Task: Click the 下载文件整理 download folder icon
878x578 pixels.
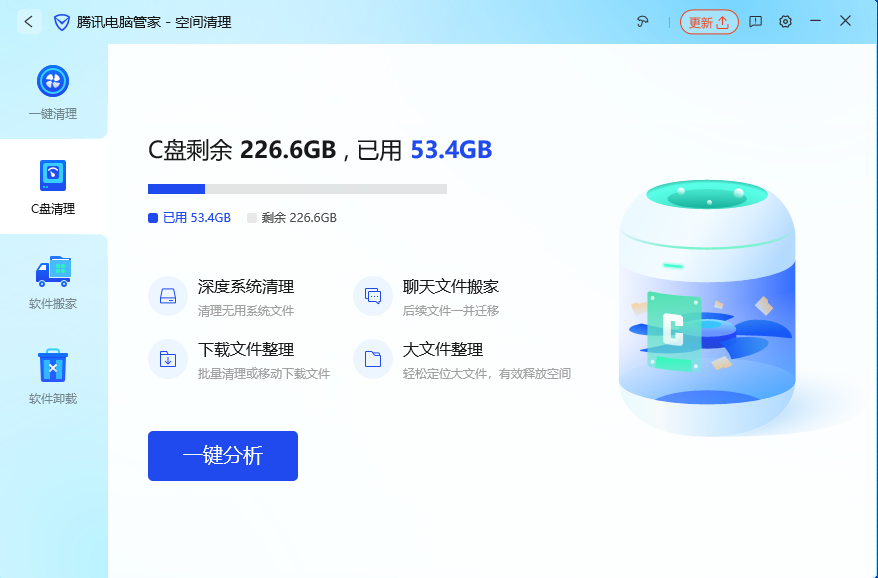Action: pos(168,359)
